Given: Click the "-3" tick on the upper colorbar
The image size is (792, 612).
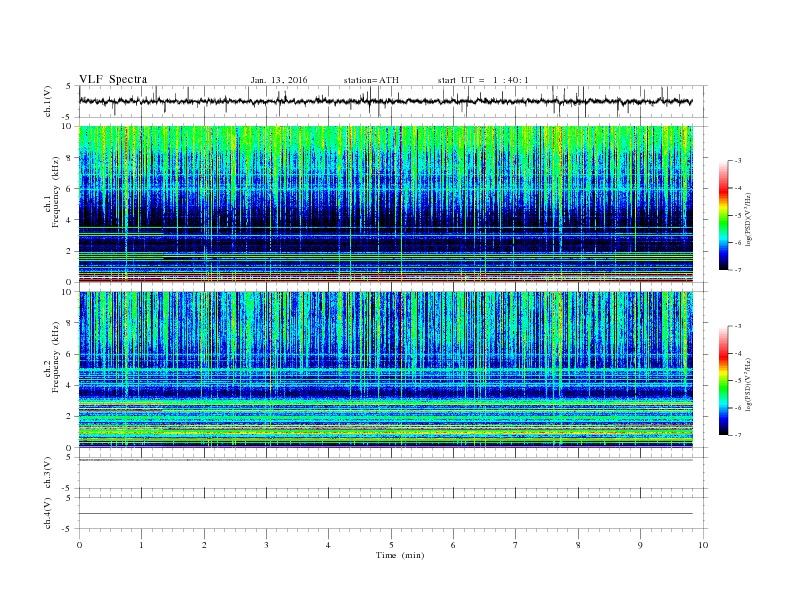Looking at the screenshot, I should tap(738, 161).
